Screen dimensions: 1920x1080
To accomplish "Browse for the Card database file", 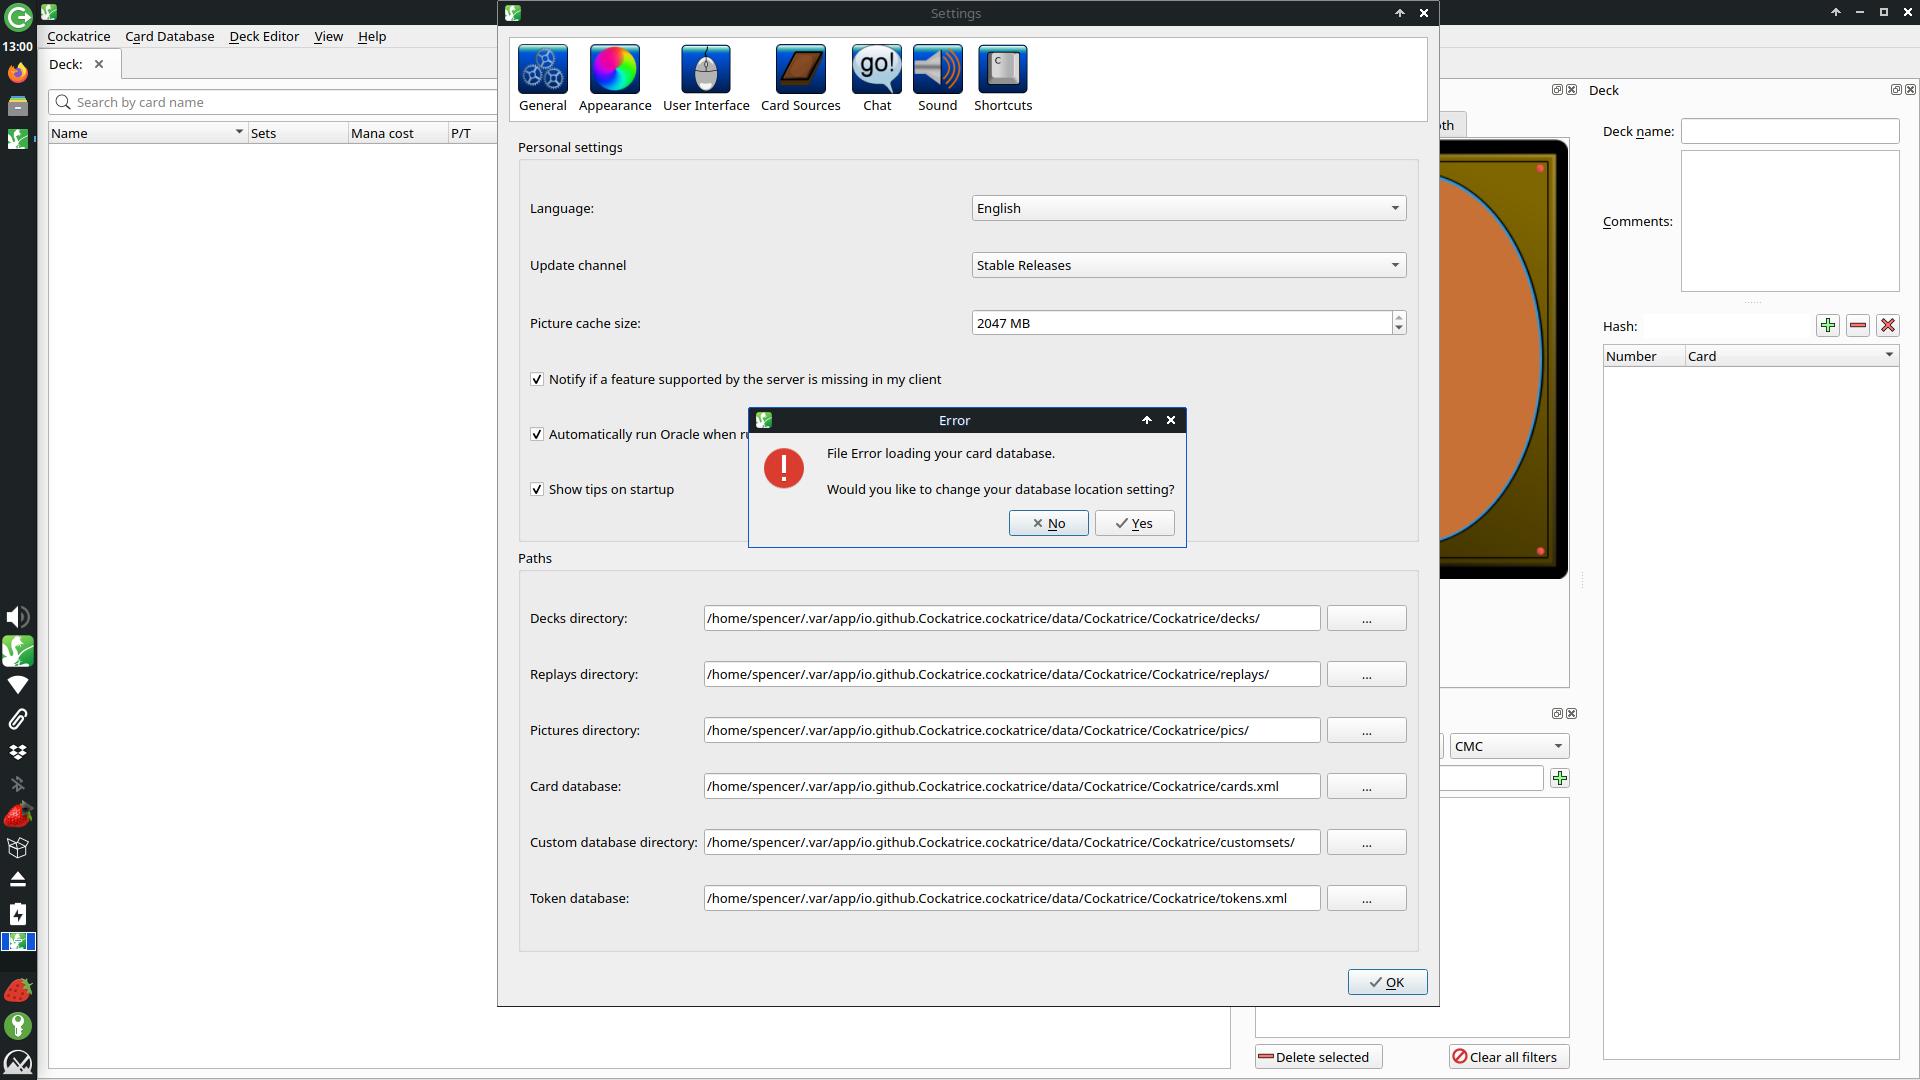I will 1366,786.
